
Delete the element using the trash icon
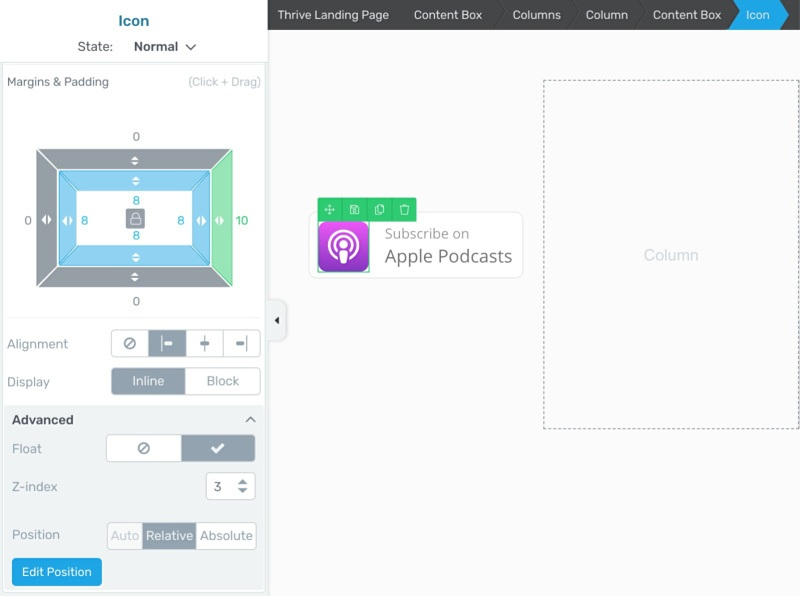point(404,210)
